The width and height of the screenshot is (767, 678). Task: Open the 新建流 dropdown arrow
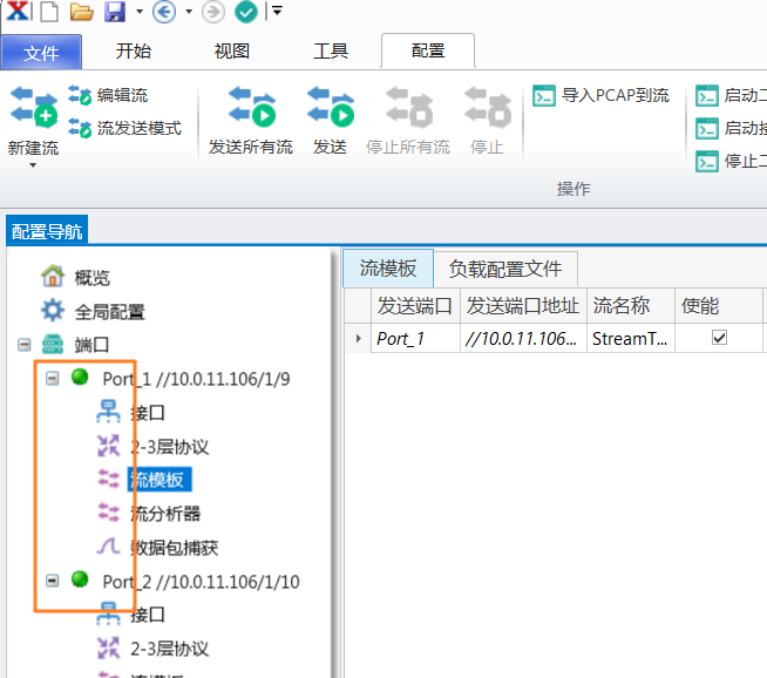33,165
